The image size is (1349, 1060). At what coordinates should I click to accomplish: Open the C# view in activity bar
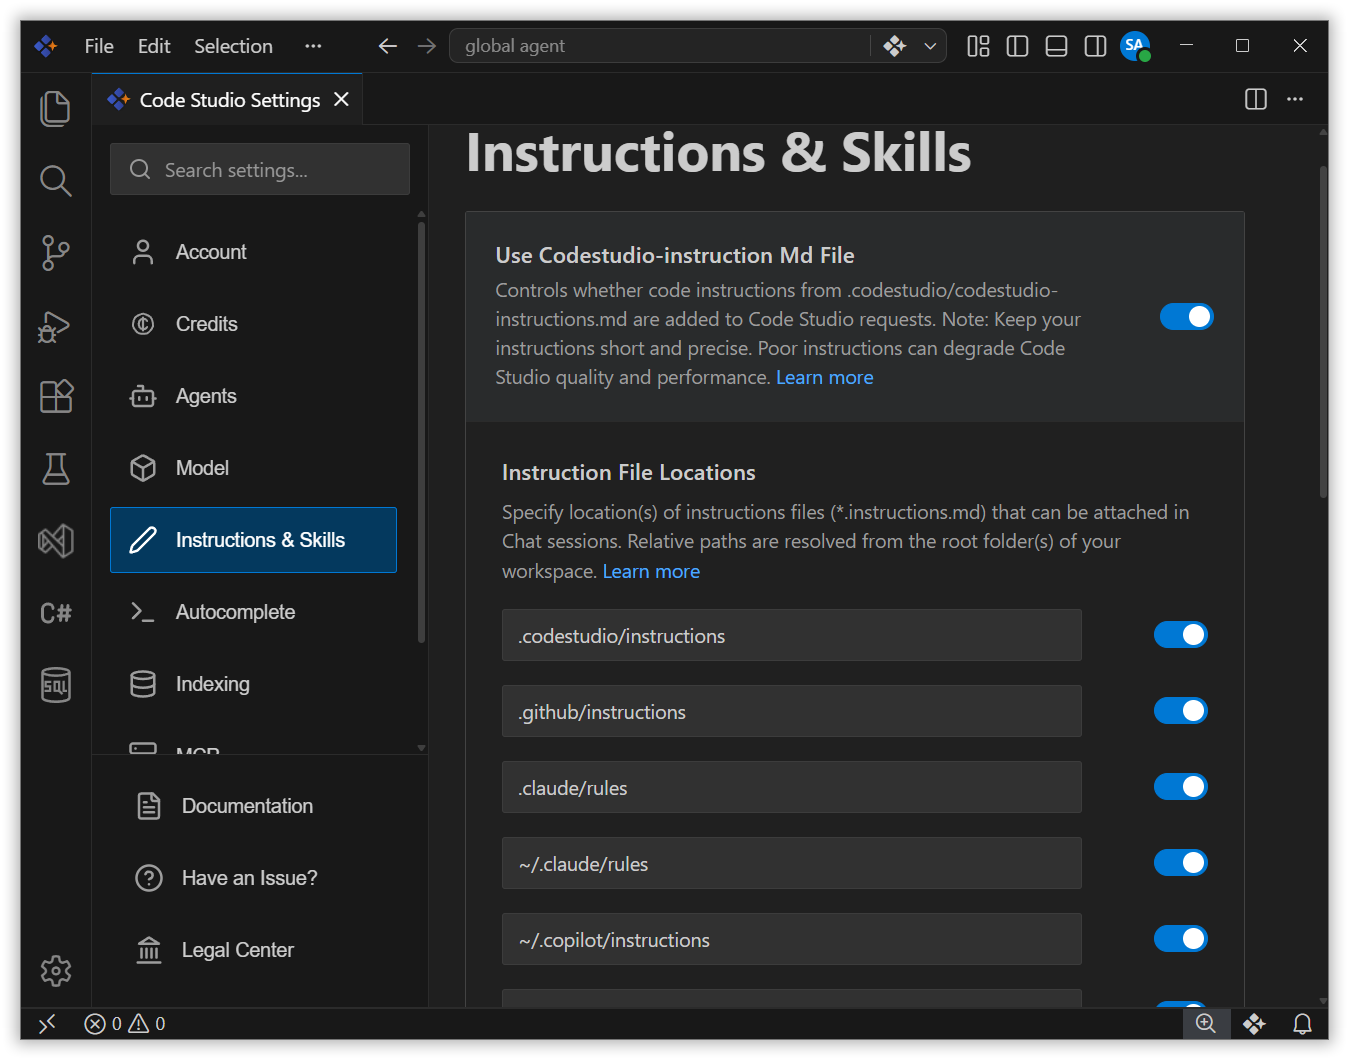click(56, 613)
